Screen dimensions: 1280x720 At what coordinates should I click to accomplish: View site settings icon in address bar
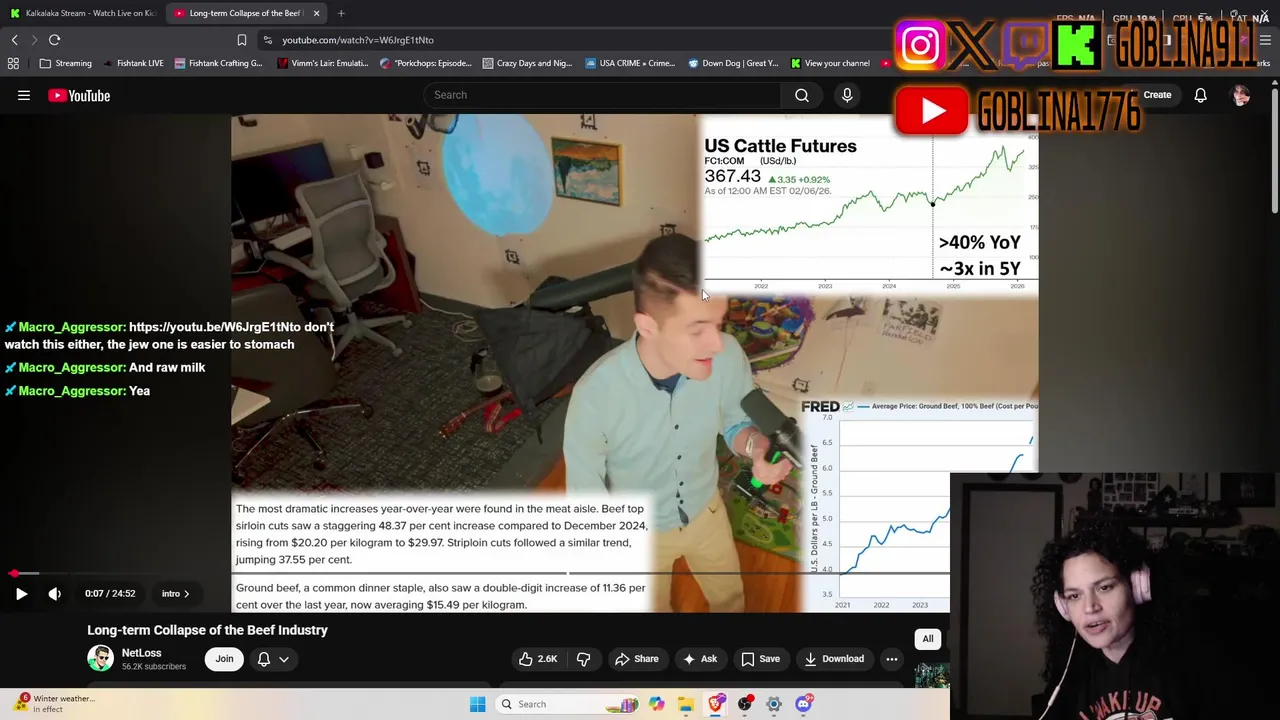267,40
